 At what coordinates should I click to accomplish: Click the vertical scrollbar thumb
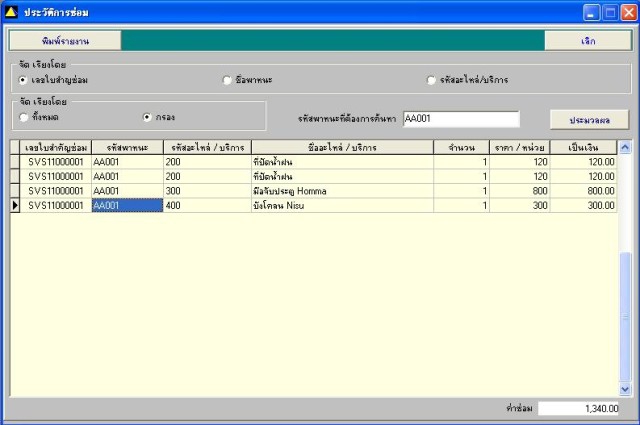coord(625,317)
